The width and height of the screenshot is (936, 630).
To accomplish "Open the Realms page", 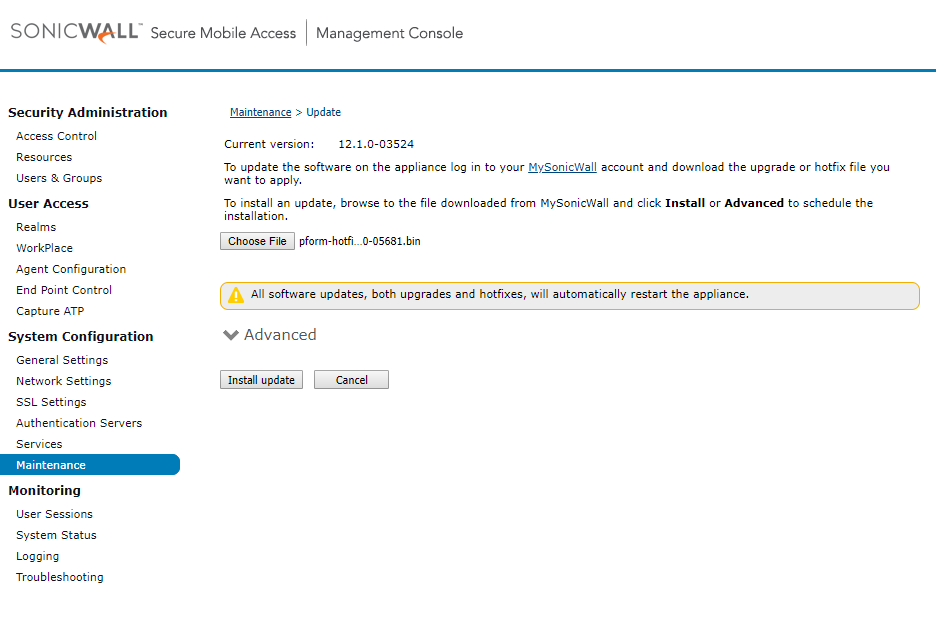I will 36,227.
